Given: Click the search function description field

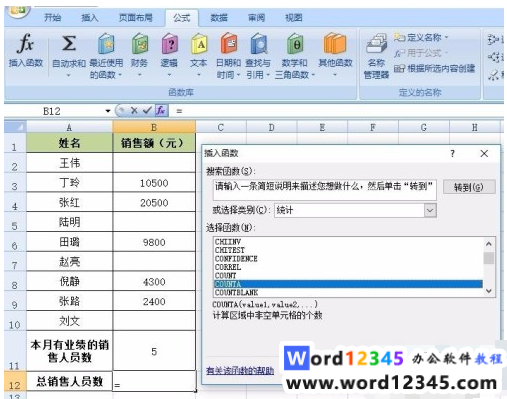Looking at the screenshot, I should click(324, 190).
